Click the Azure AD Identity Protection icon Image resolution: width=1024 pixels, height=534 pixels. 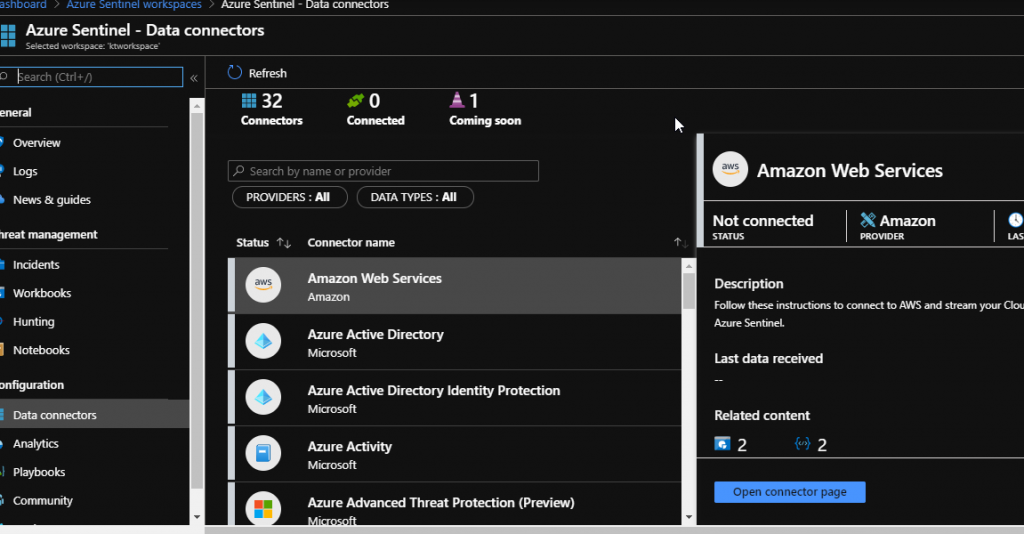click(263, 398)
